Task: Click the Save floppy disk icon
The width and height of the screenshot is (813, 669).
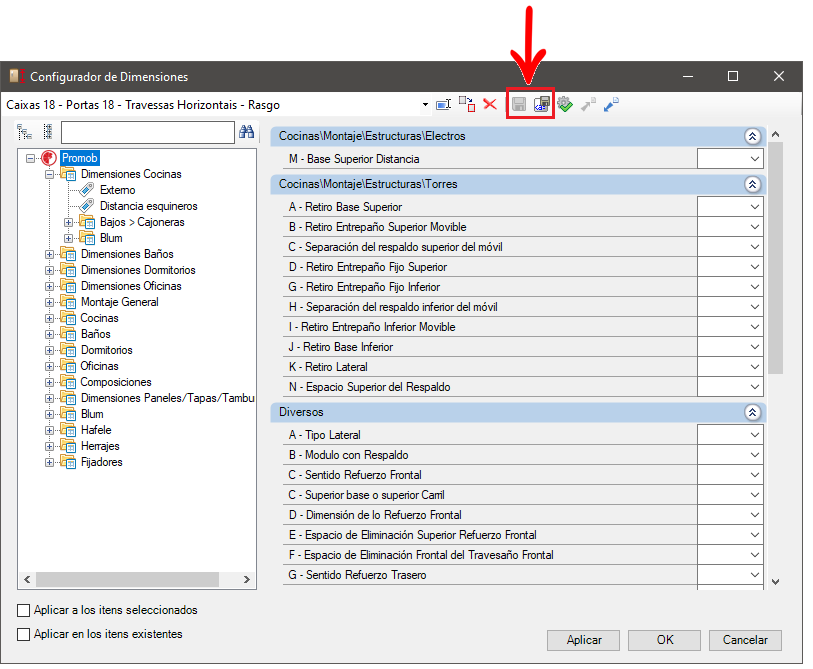Action: click(x=519, y=104)
